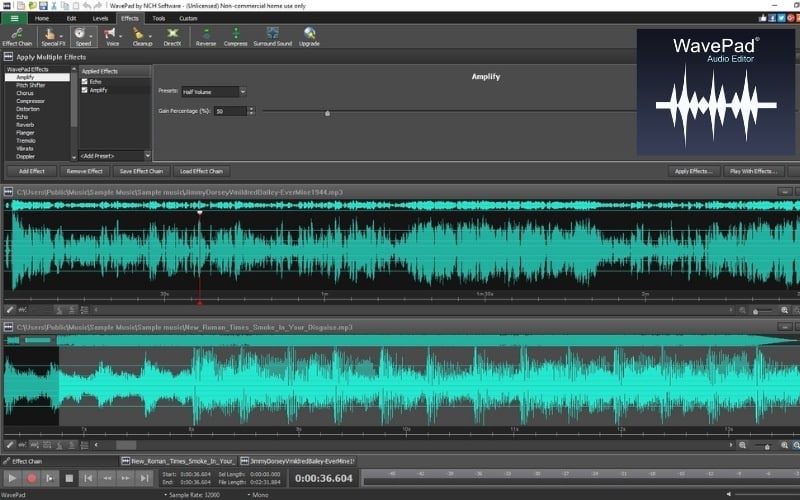Click the Twitter share icon at top right
Image resolution: width=800 pixels, height=500 pixels.
[x=781, y=18]
